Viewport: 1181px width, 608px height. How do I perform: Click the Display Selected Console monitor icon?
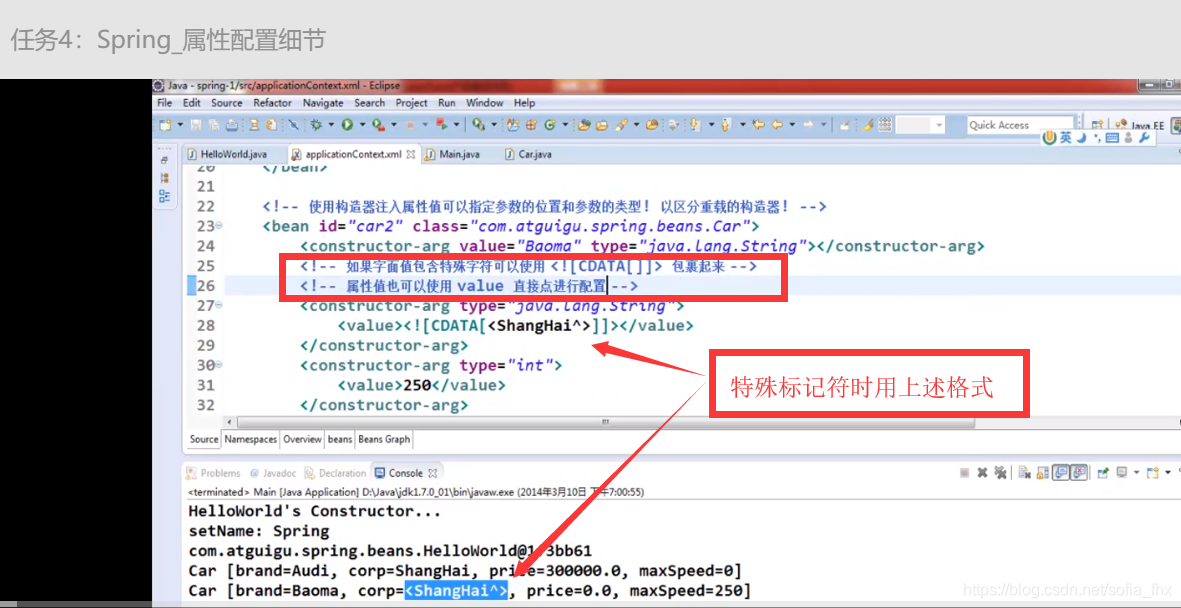click(1121, 472)
